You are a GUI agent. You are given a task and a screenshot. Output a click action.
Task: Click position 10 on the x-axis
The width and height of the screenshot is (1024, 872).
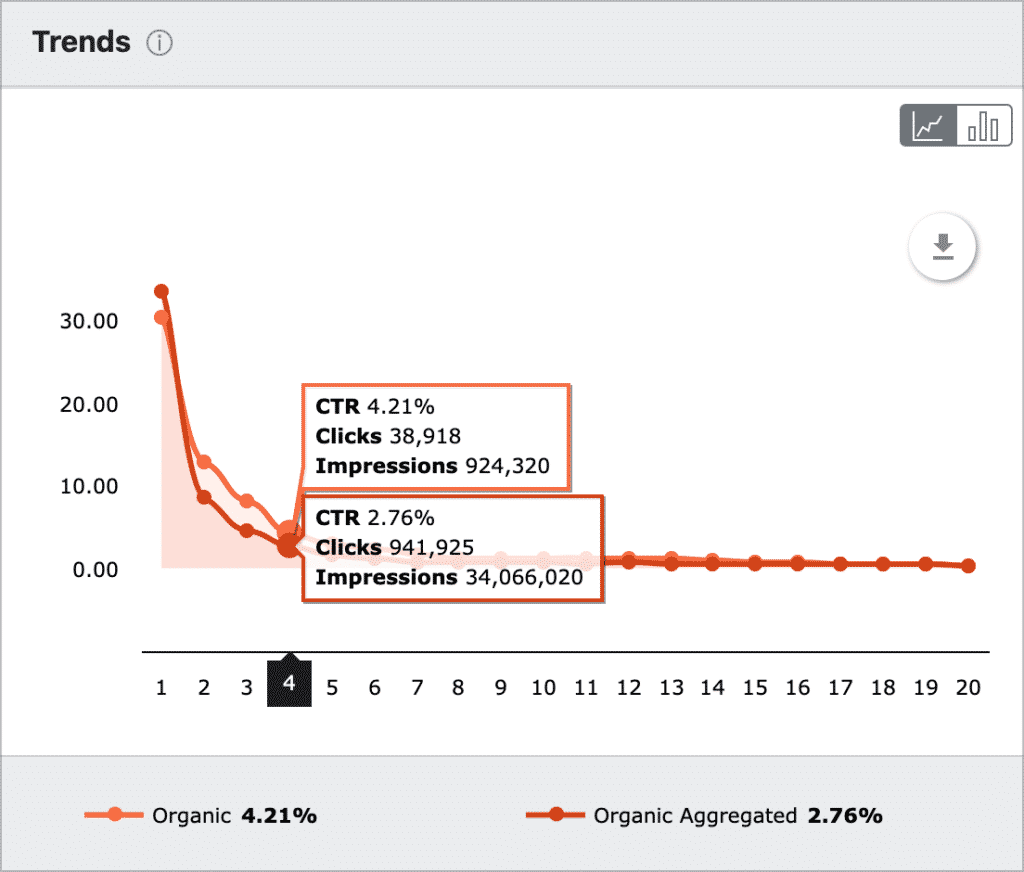tap(543, 688)
